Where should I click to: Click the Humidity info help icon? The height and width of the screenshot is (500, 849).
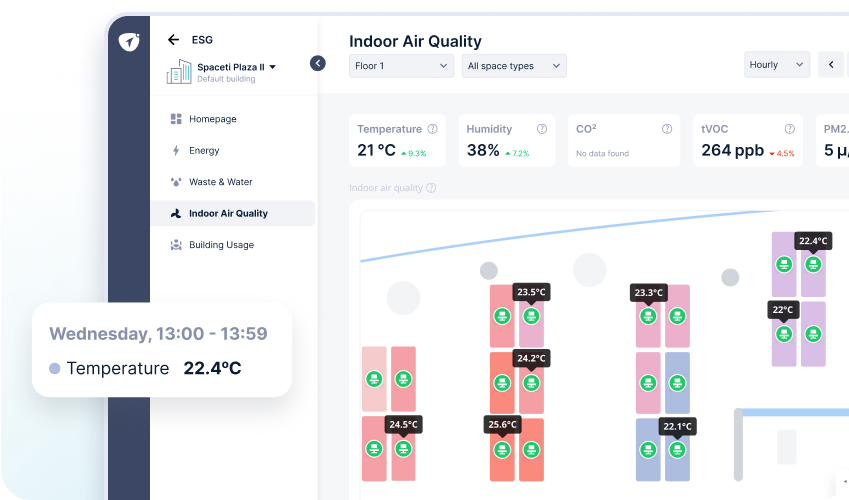click(x=542, y=129)
